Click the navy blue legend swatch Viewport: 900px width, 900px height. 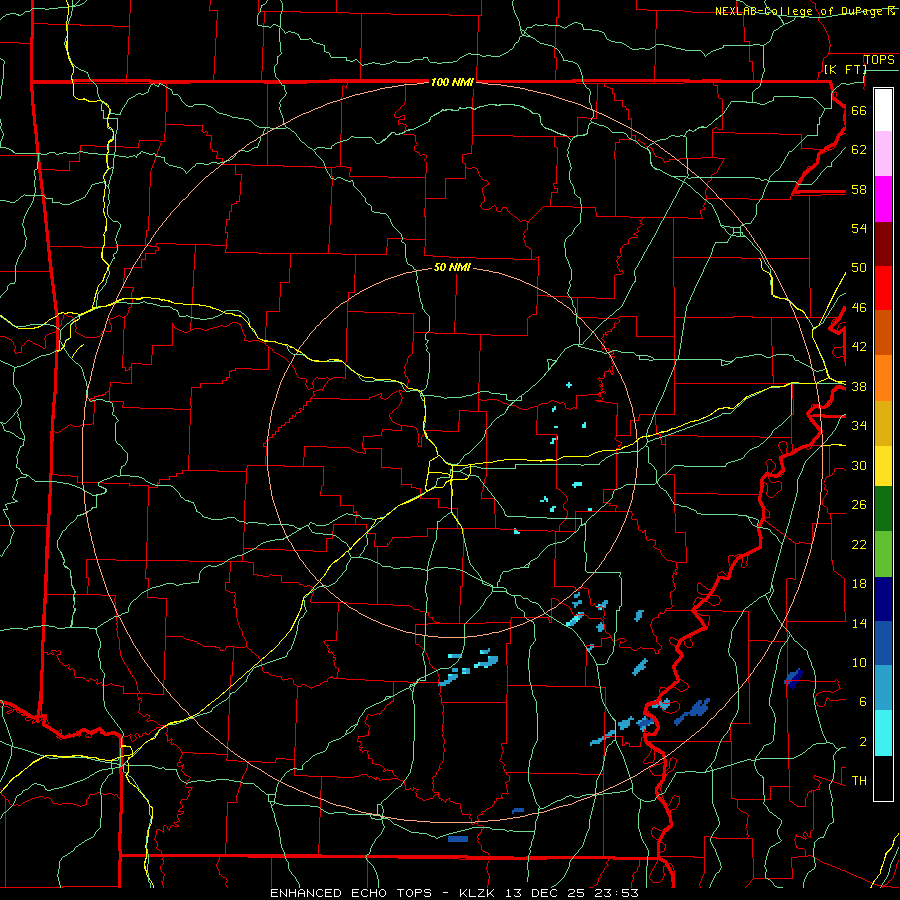pos(883,599)
